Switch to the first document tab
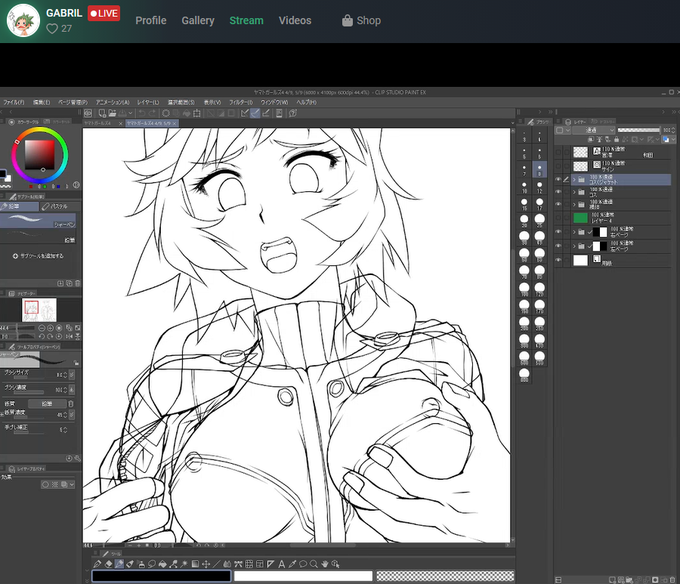This screenshot has height=584, width=680. tap(100, 123)
